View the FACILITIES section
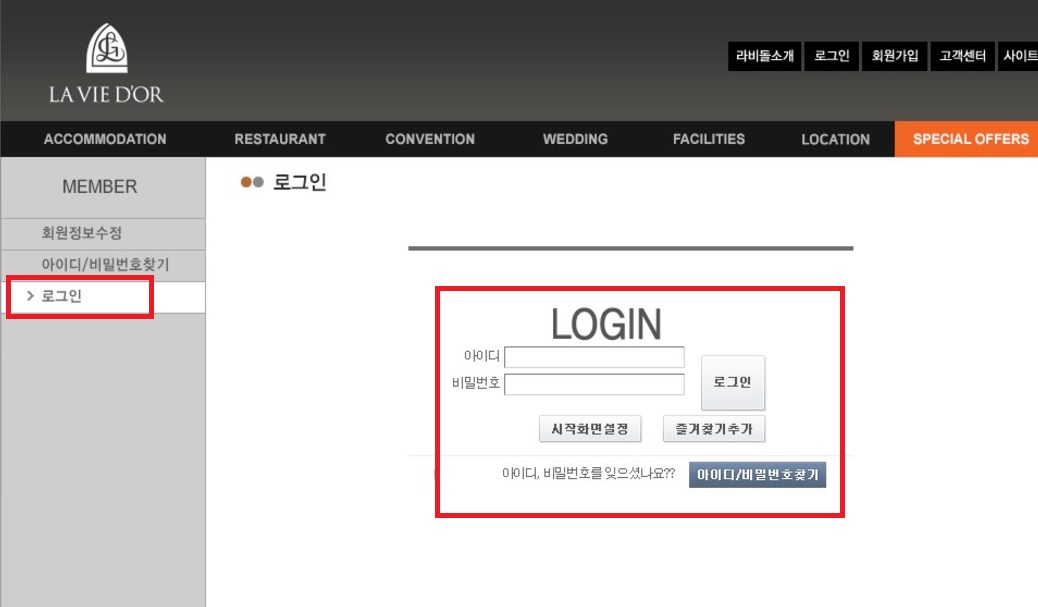 click(x=709, y=139)
